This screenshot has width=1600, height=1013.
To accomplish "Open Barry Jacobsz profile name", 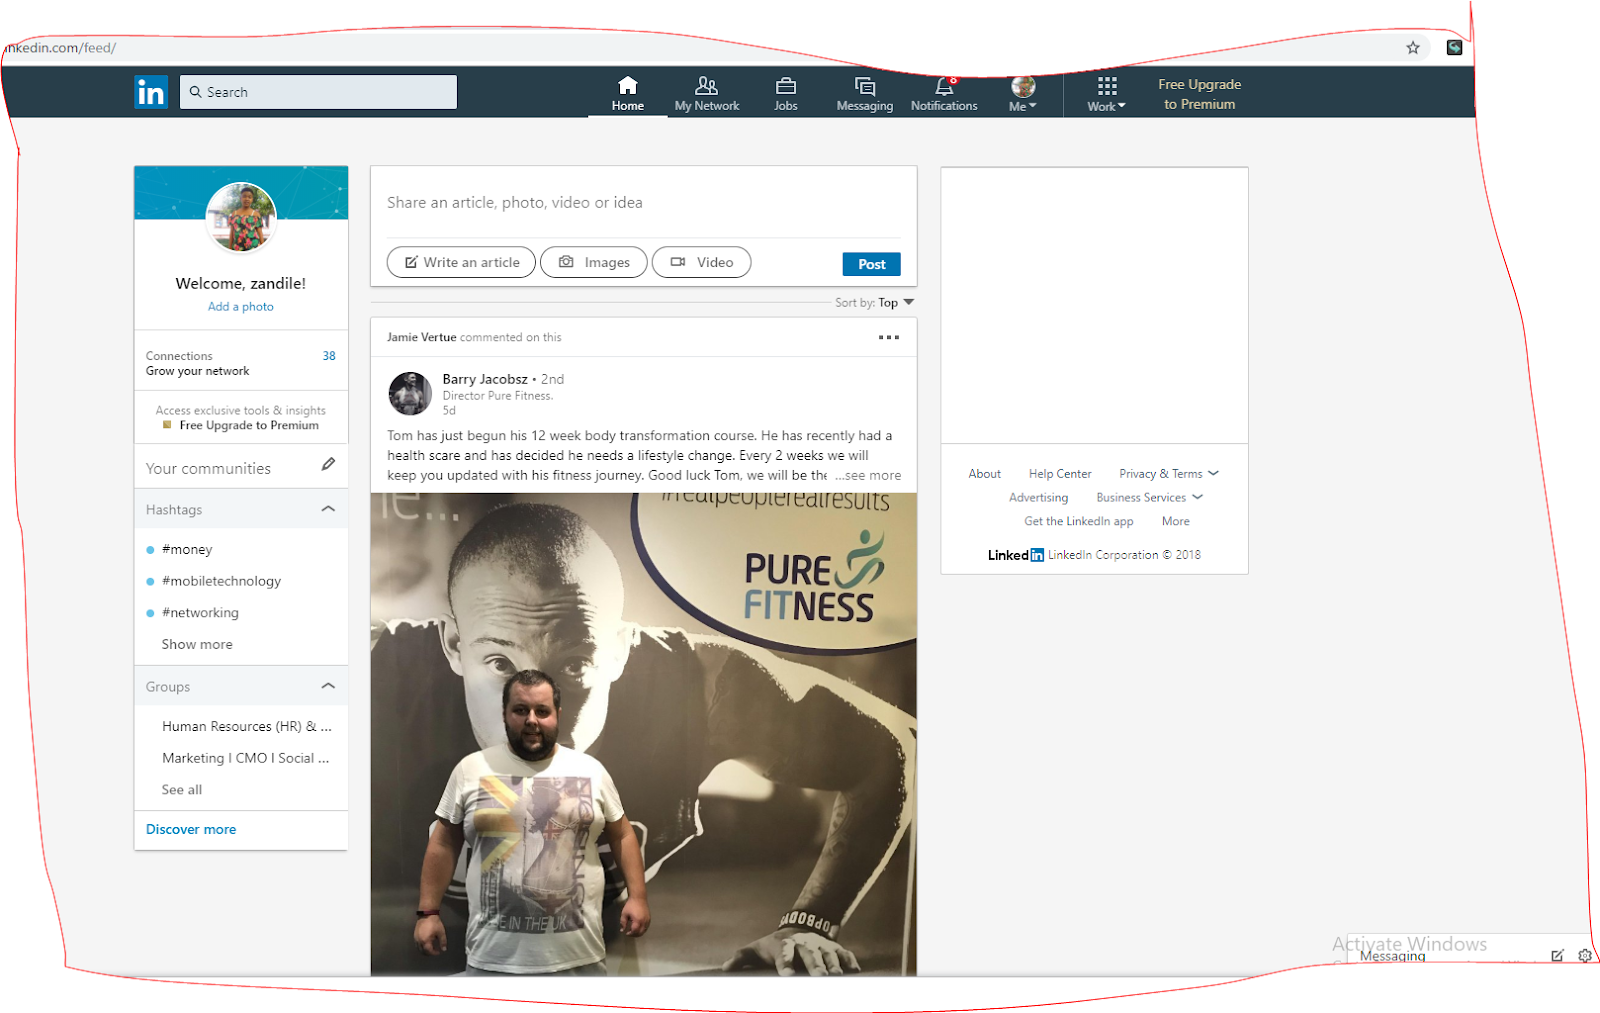I will click(485, 380).
